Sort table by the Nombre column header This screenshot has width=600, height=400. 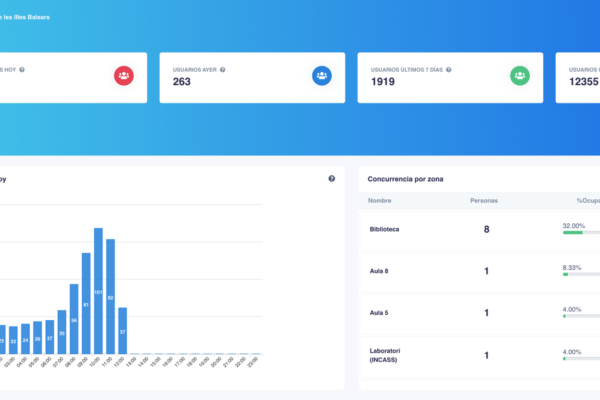pyautogui.click(x=380, y=200)
